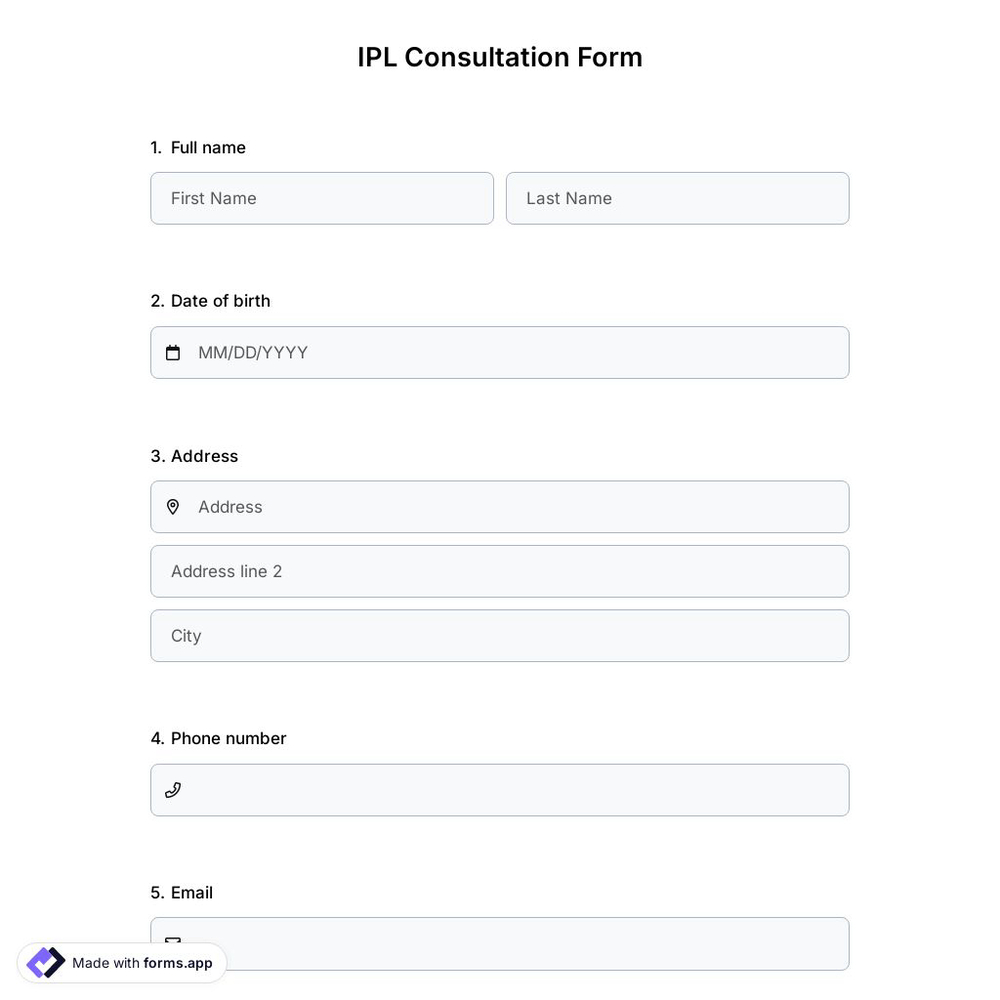
Task: Click the phone receiver icon in the phone field
Action: (173, 789)
